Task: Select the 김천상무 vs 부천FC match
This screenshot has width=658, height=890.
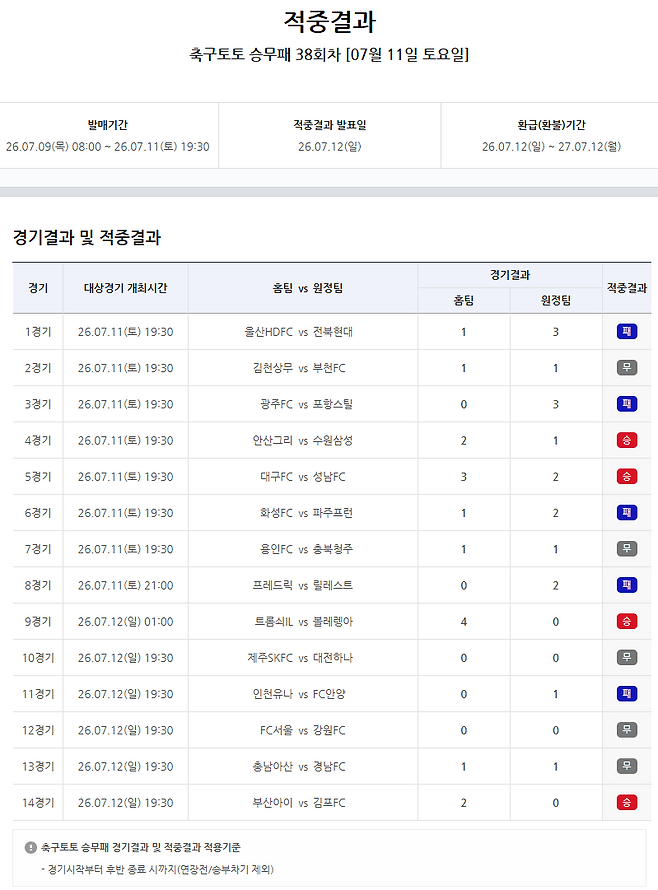Action: [299, 368]
